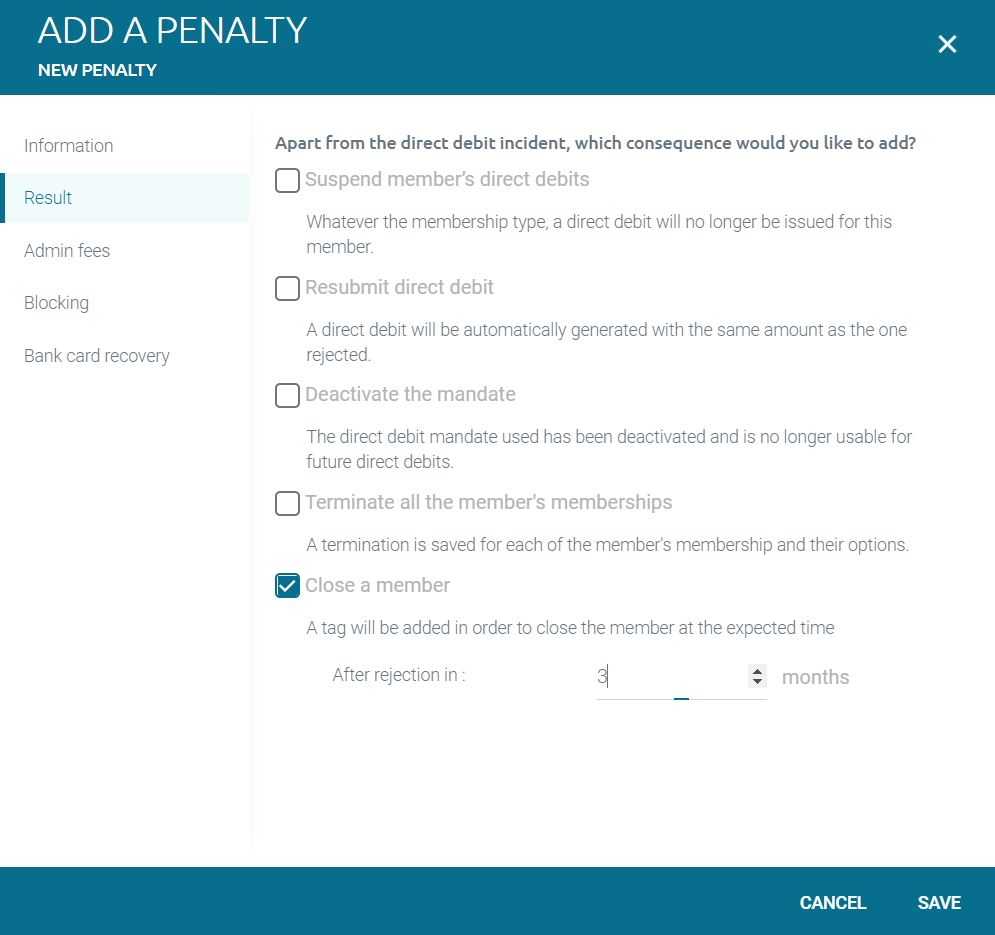
Task: Save the new penalty
Action: point(939,903)
